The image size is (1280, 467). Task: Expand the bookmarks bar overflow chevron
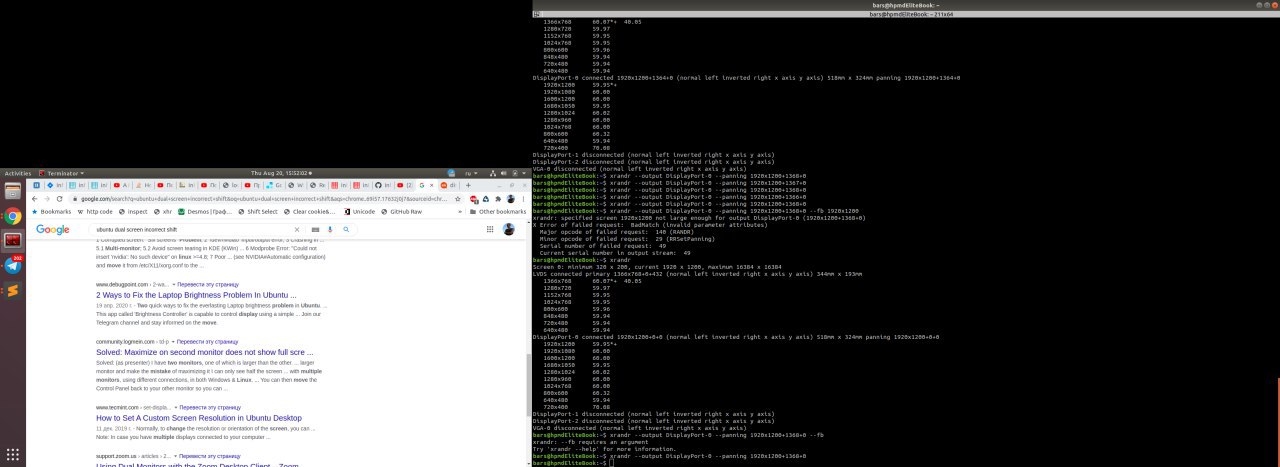click(460, 212)
